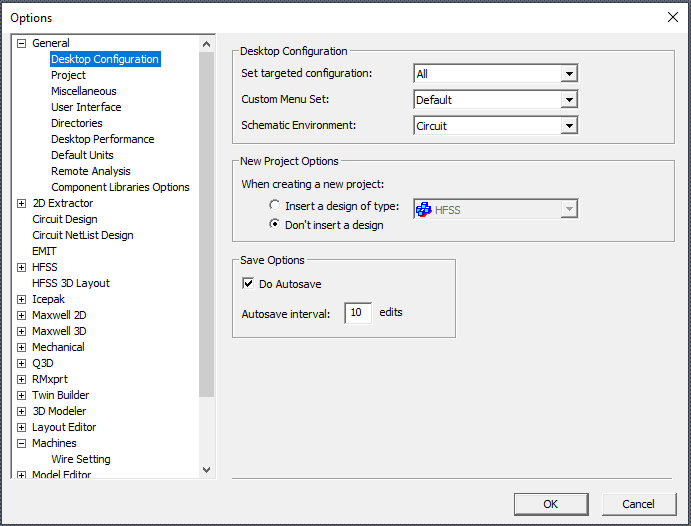Open the Custom Menu Set dropdown
691x526 pixels.
(568, 100)
